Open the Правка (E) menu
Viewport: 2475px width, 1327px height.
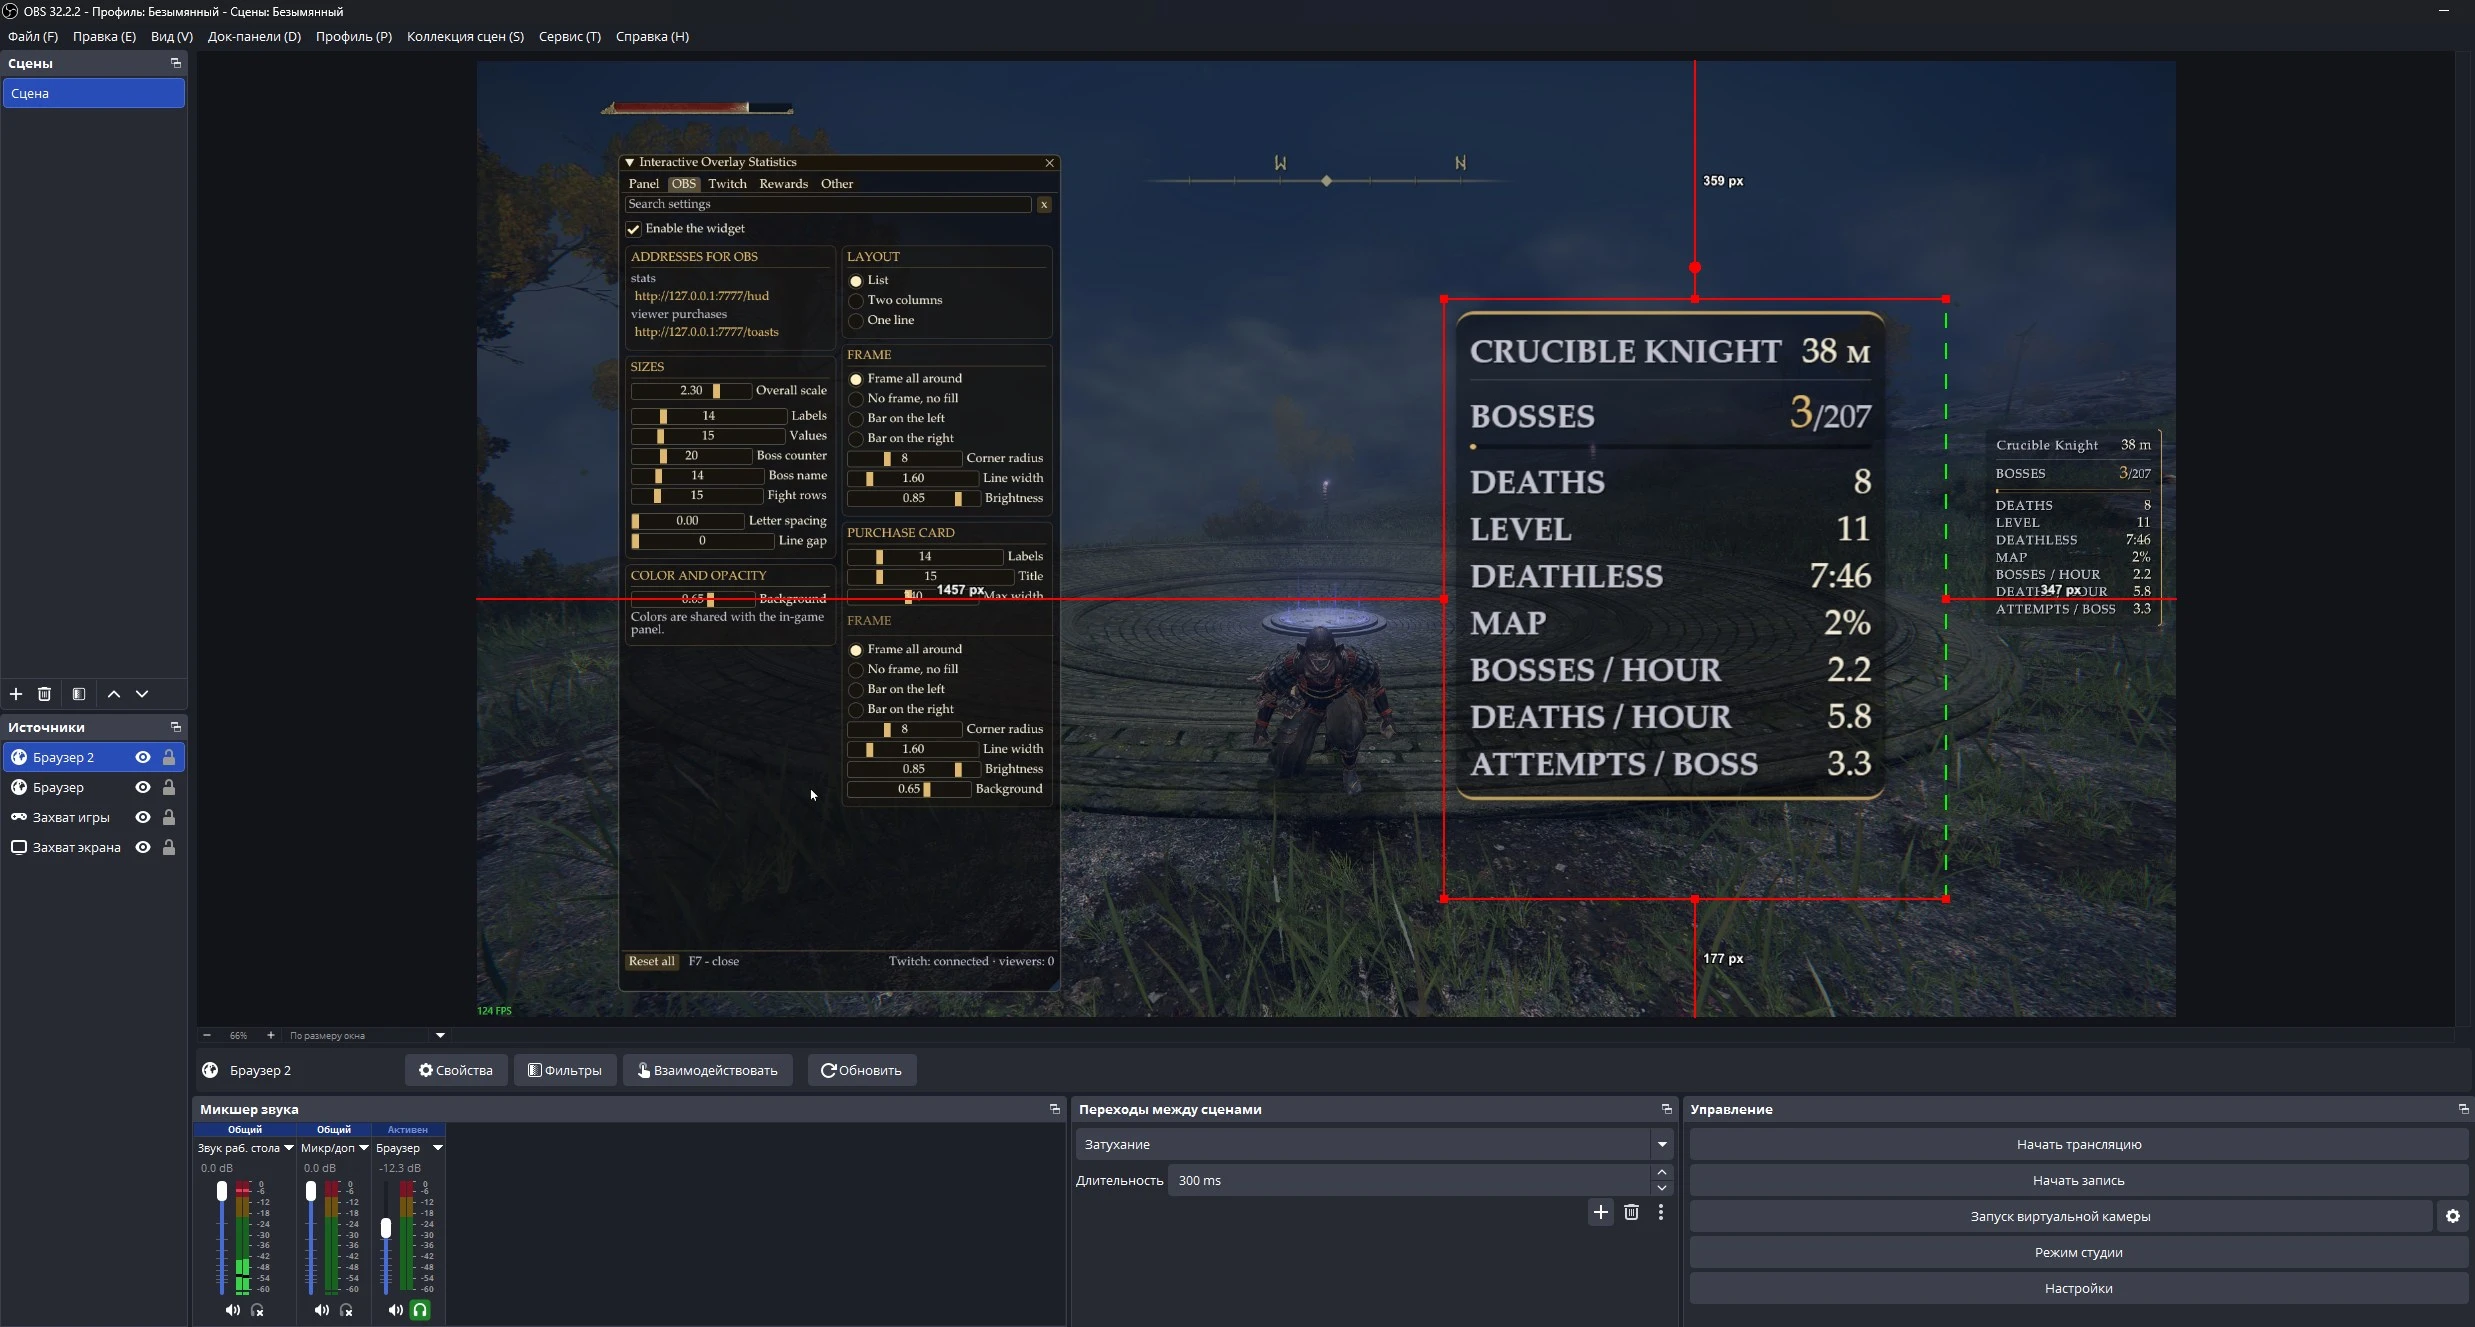[x=104, y=37]
